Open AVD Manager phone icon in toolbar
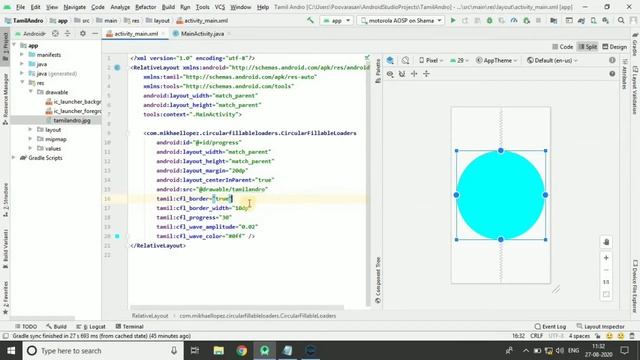The width and height of the screenshot is (640, 360). [x=593, y=20]
